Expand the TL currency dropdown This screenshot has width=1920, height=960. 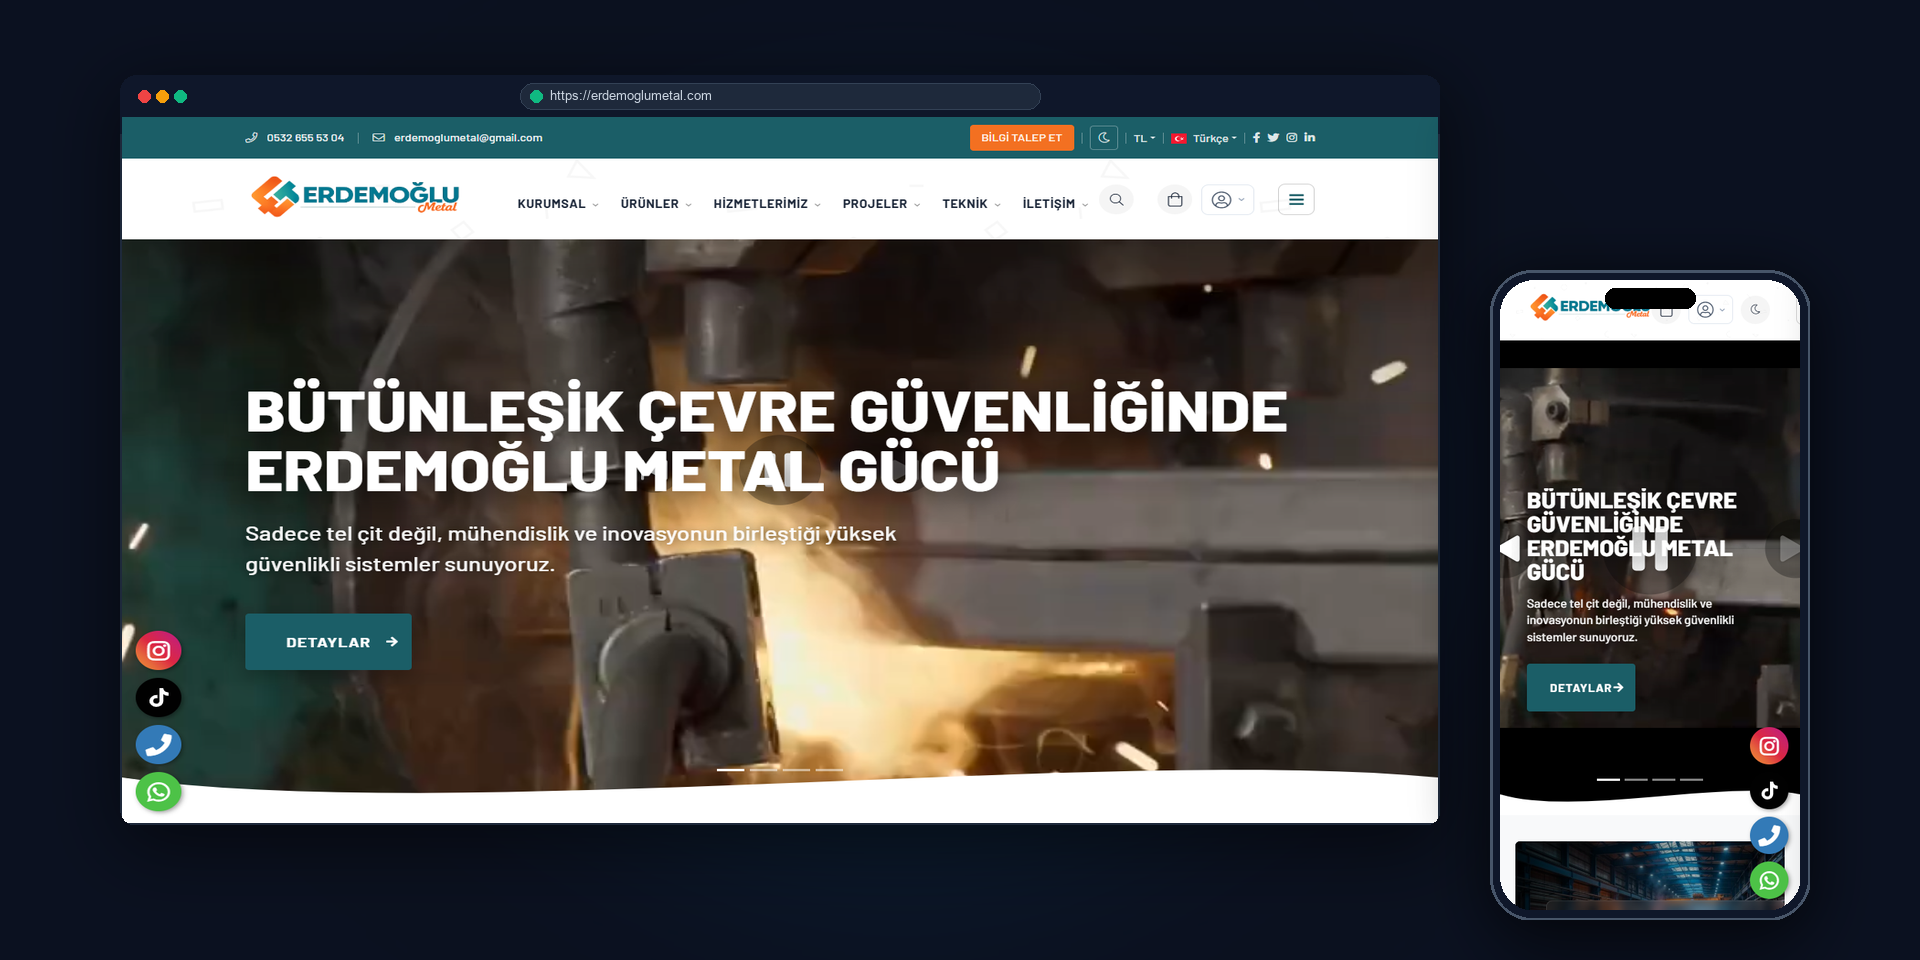pyautogui.click(x=1144, y=139)
